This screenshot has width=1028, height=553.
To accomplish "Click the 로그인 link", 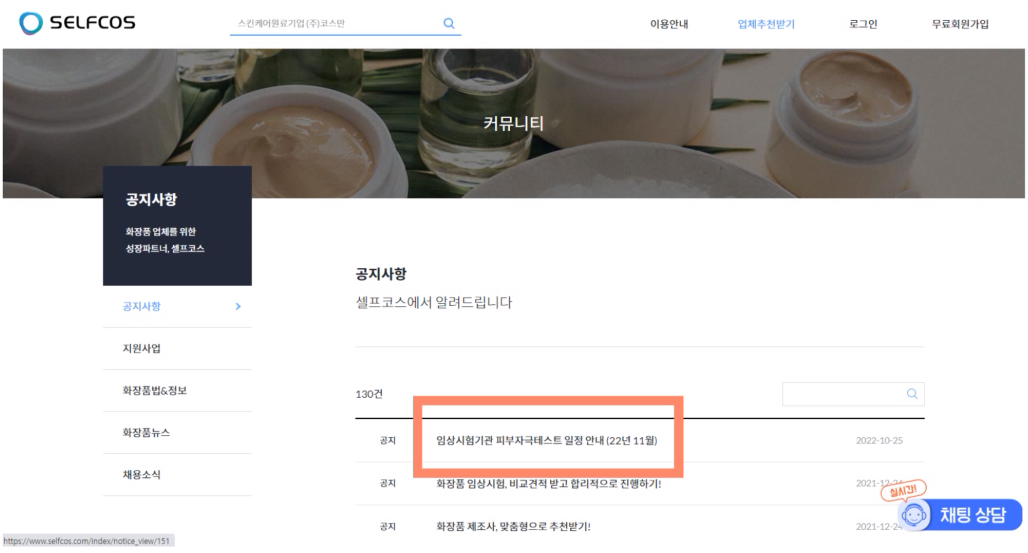I will click(863, 24).
